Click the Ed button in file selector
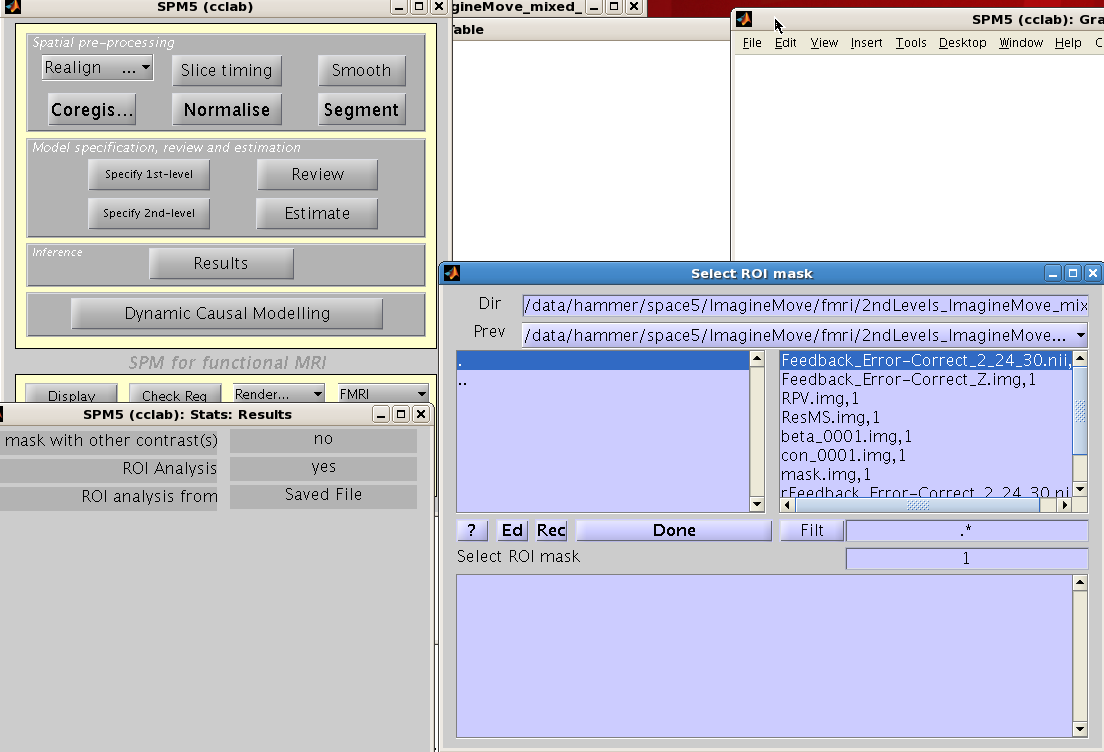Image resolution: width=1104 pixels, height=752 pixels. 512,530
